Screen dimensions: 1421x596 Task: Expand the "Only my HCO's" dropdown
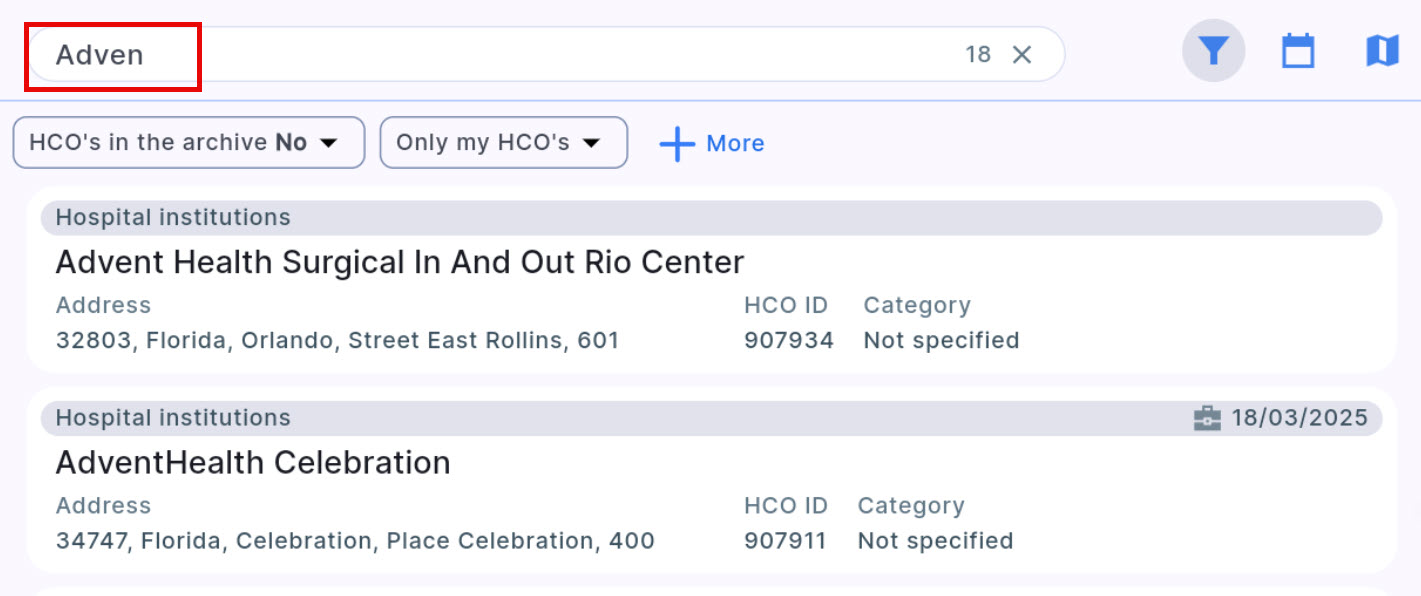click(x=503, y=143)
